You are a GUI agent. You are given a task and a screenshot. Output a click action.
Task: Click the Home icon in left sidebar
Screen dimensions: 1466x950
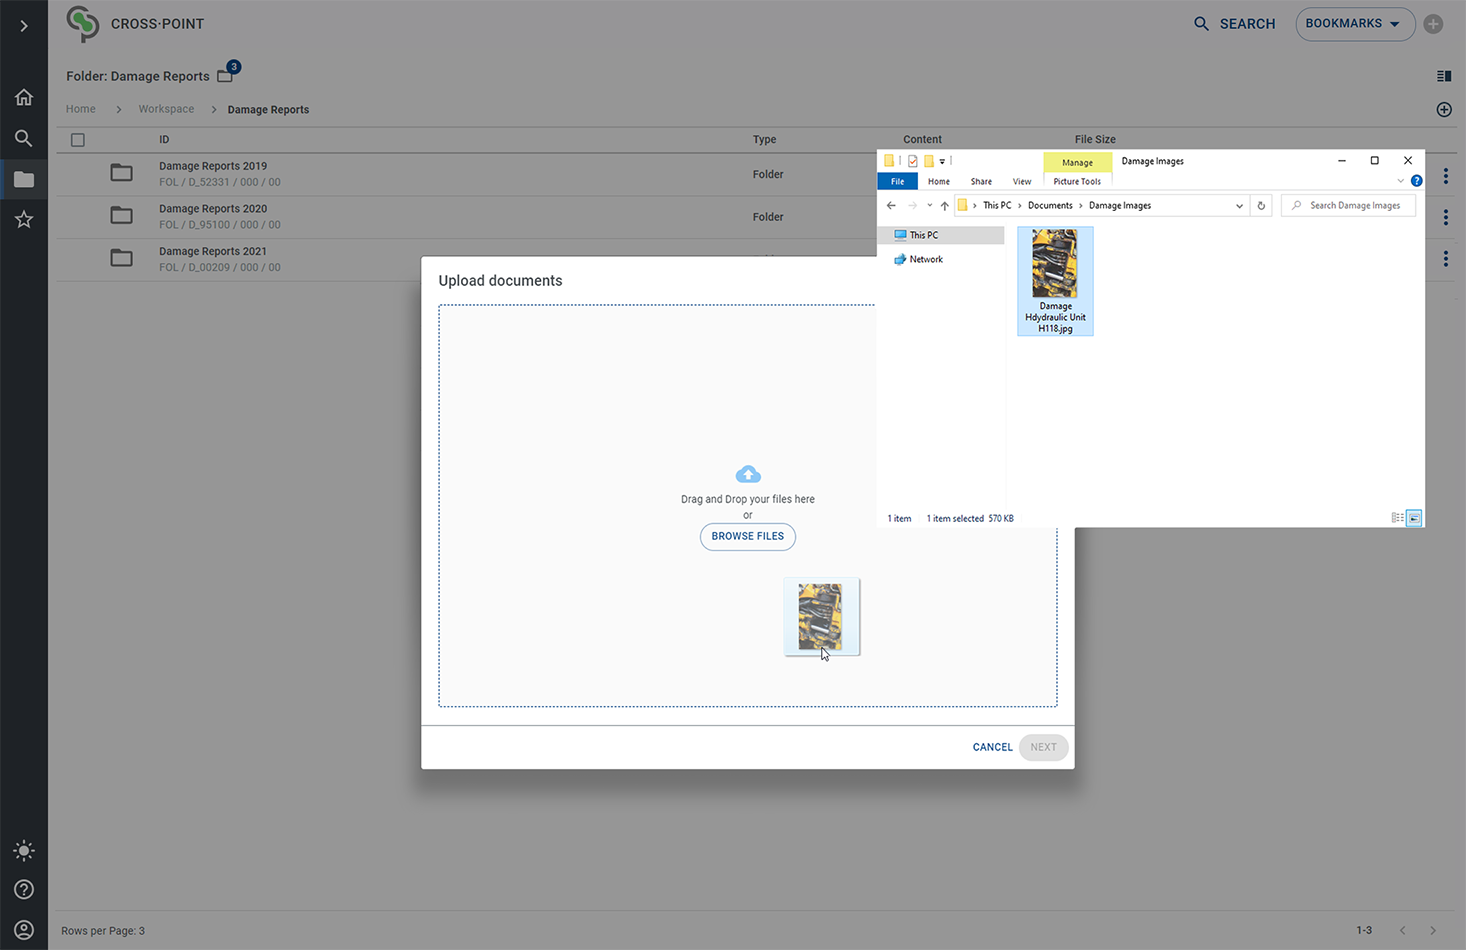point(24,97)
